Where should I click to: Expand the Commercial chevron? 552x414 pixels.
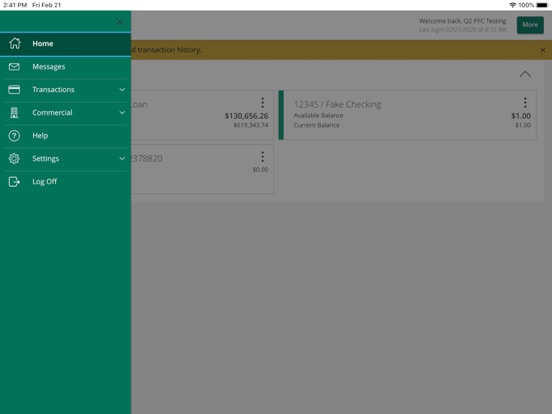[122, 113]
